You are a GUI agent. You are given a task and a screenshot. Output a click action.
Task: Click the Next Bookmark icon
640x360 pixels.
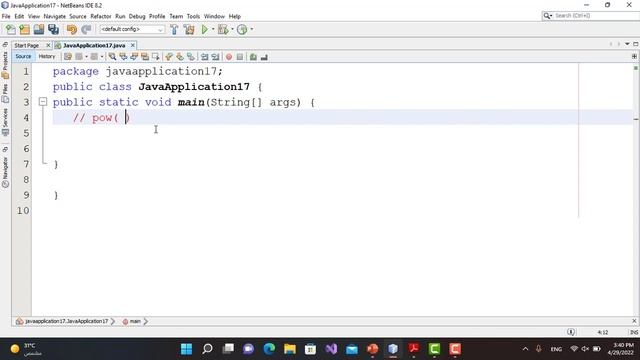coord(180,57)
